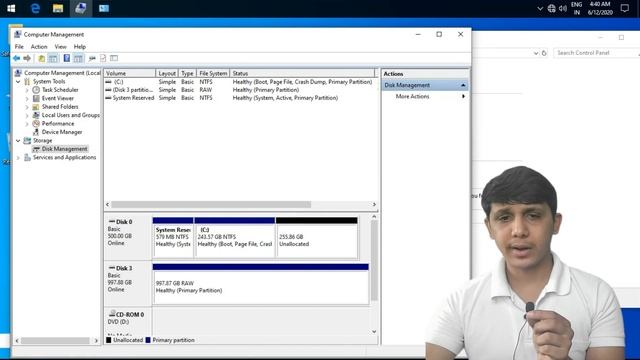The height and width of the screenshot is (360, 640).
Task: Click the blue Help question-mark toolbar icon
Action: (67, 58)
